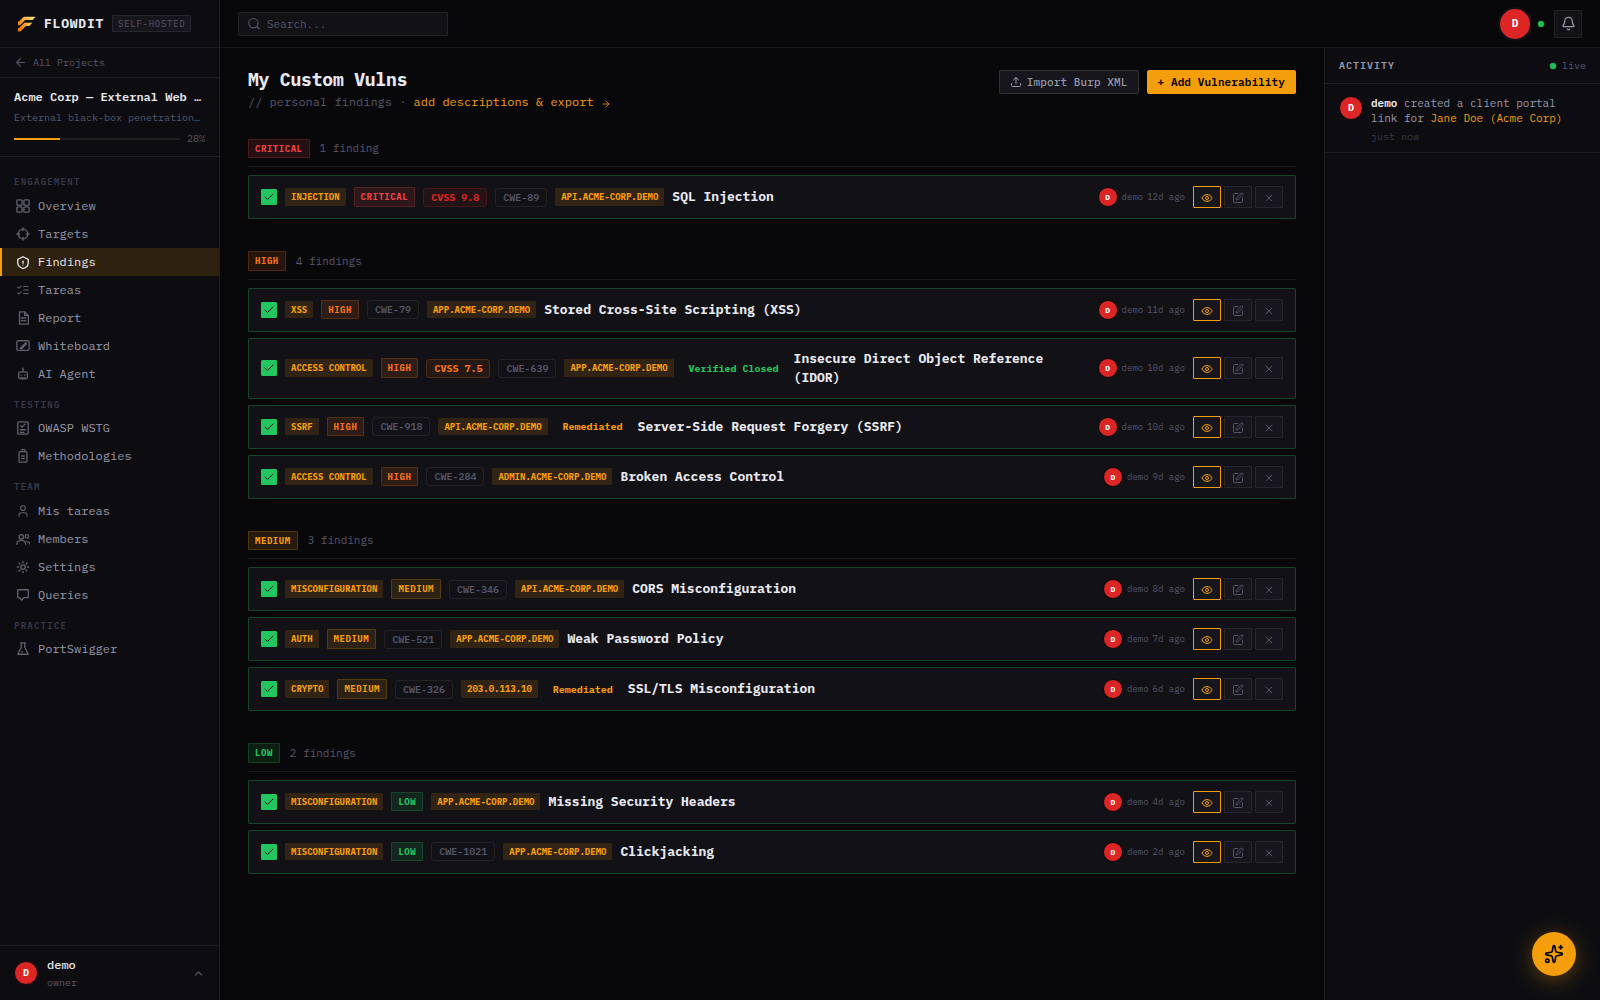Click the Verified Closed status label
Image resolution: width=1600 pixels, height=1000 pixels.
click(733, 369)
